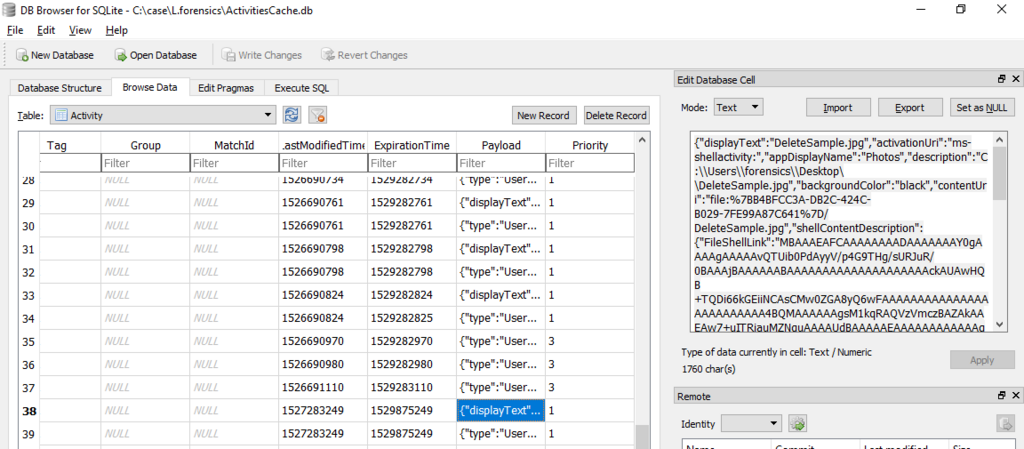Select the Browse Data tab
The image size is (1024, 449).
[x=150, y=87]
